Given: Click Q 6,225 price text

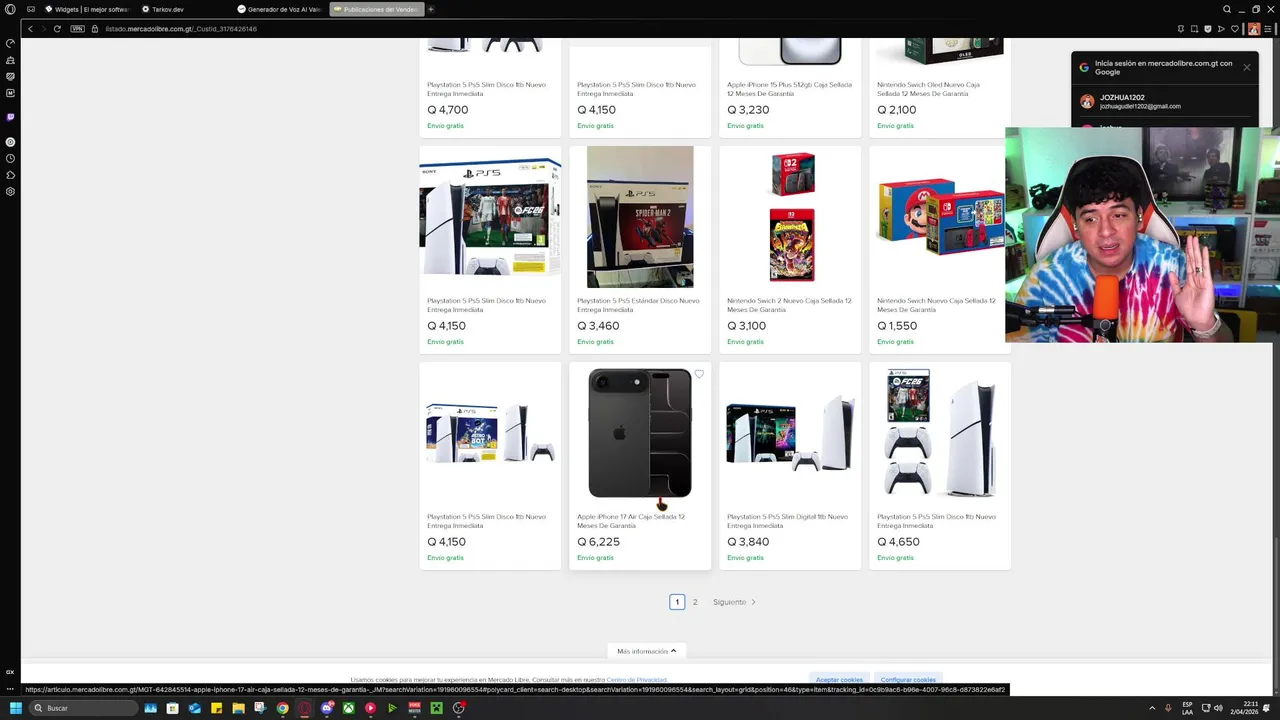Looking at the screenshot, I should [598, 542].
